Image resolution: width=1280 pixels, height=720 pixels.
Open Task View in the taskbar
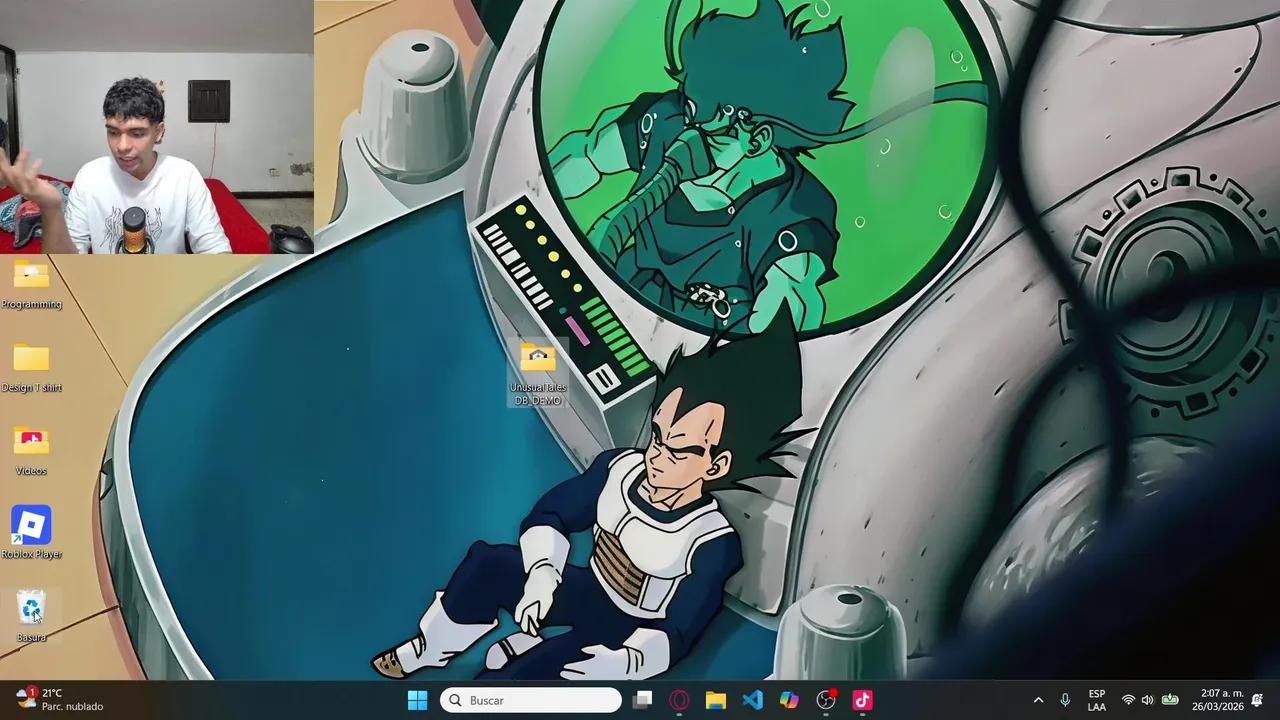(x=643, y=700)
